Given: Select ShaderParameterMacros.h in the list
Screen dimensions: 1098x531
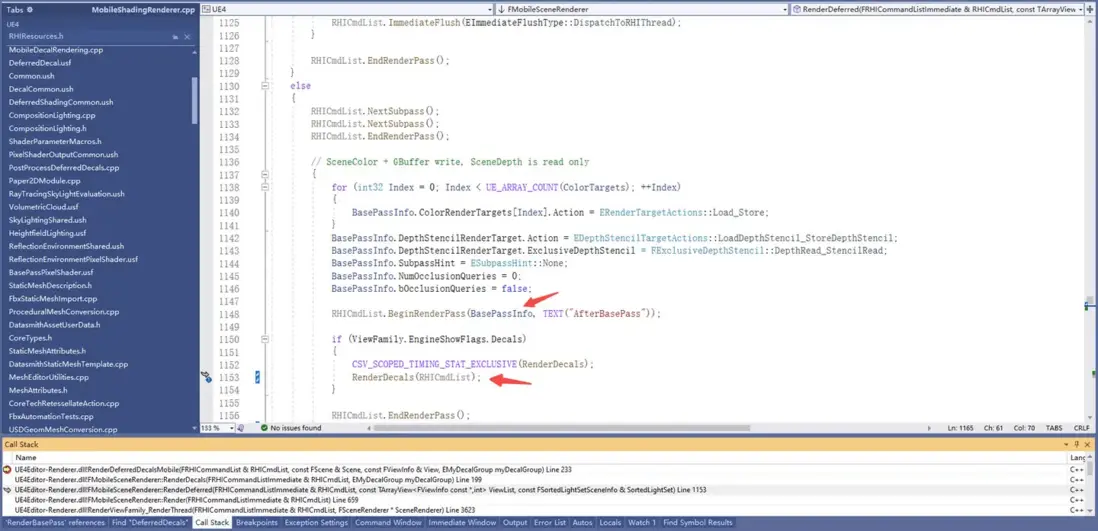Looking at the screenshot, I should coord(55,142).
